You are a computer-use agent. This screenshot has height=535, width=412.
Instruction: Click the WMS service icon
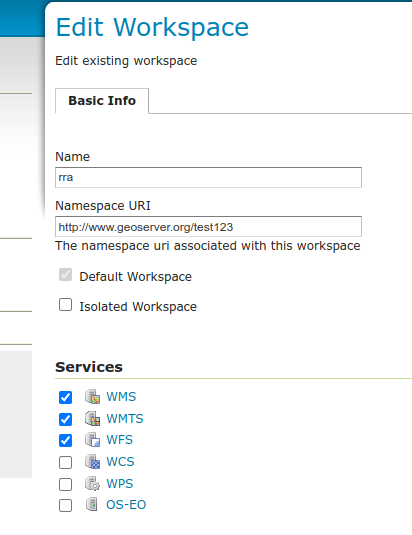pos(92,397)
